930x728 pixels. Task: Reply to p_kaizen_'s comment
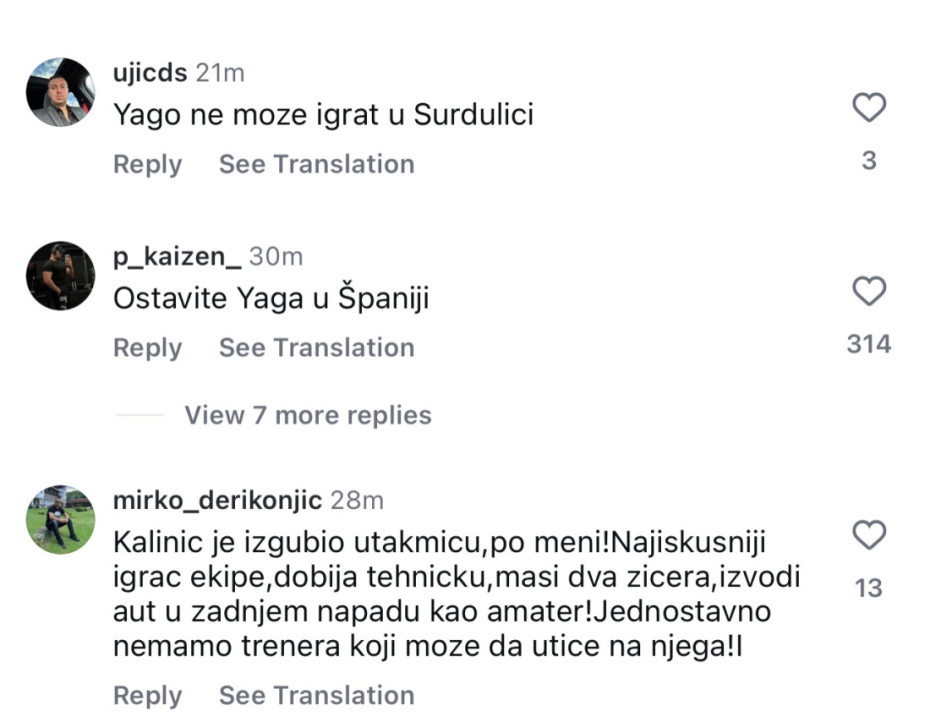click(147, 348)
